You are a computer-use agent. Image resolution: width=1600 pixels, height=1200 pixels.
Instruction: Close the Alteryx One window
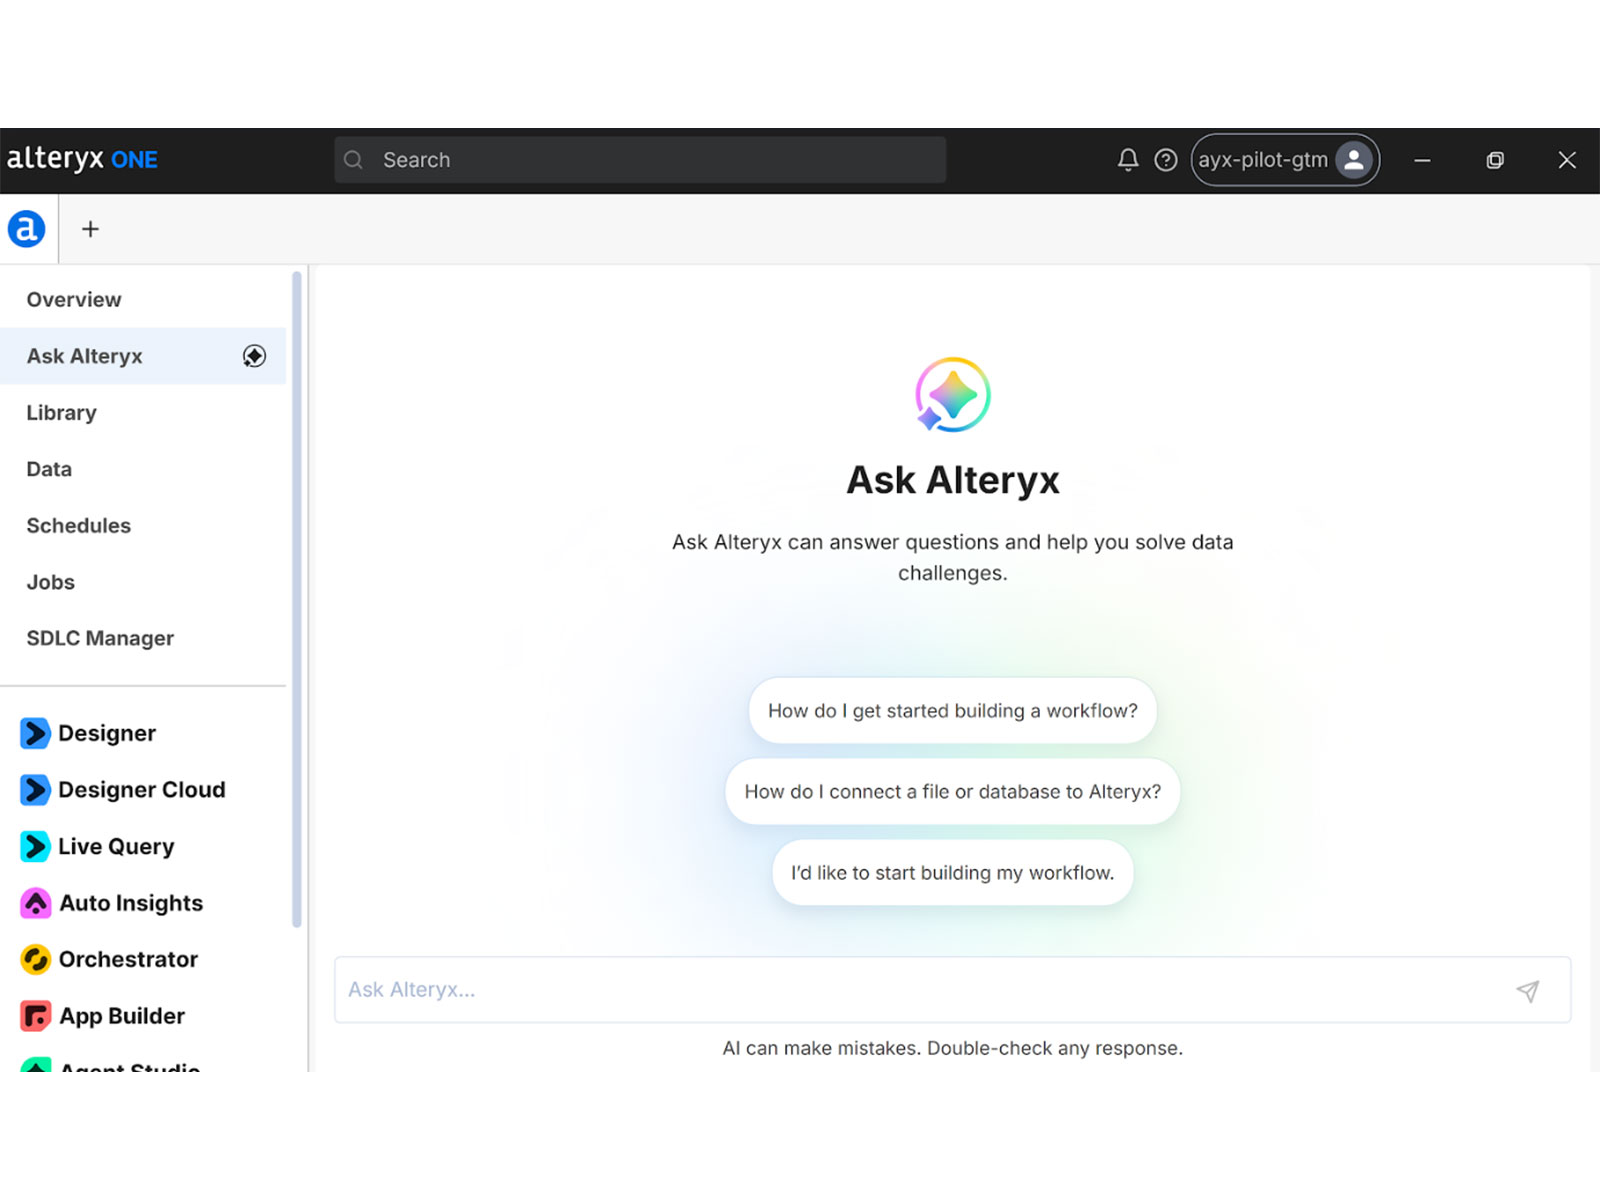tap(1567, 160)
